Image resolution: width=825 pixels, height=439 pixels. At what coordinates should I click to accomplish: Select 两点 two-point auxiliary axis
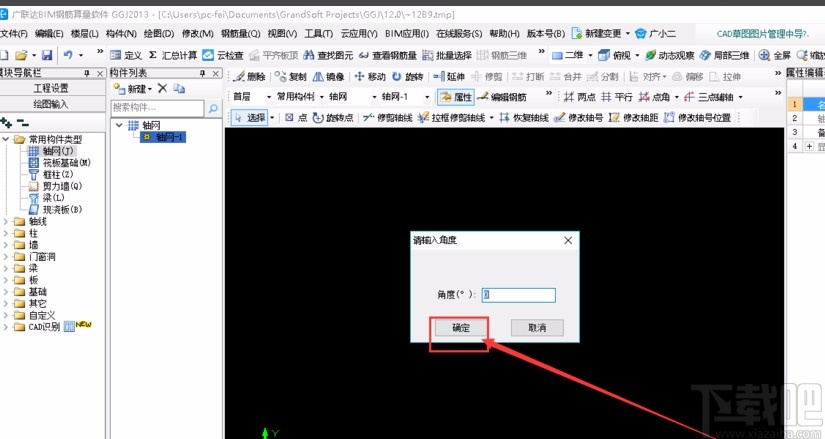[579, 97]
